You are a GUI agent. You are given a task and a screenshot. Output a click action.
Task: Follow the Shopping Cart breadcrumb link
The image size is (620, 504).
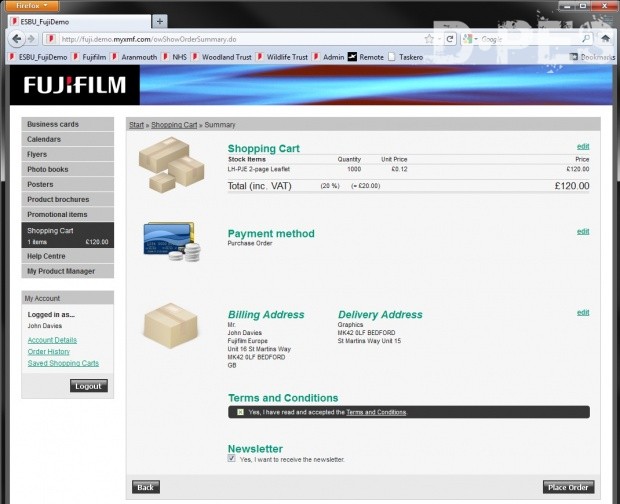coord(174,125)
